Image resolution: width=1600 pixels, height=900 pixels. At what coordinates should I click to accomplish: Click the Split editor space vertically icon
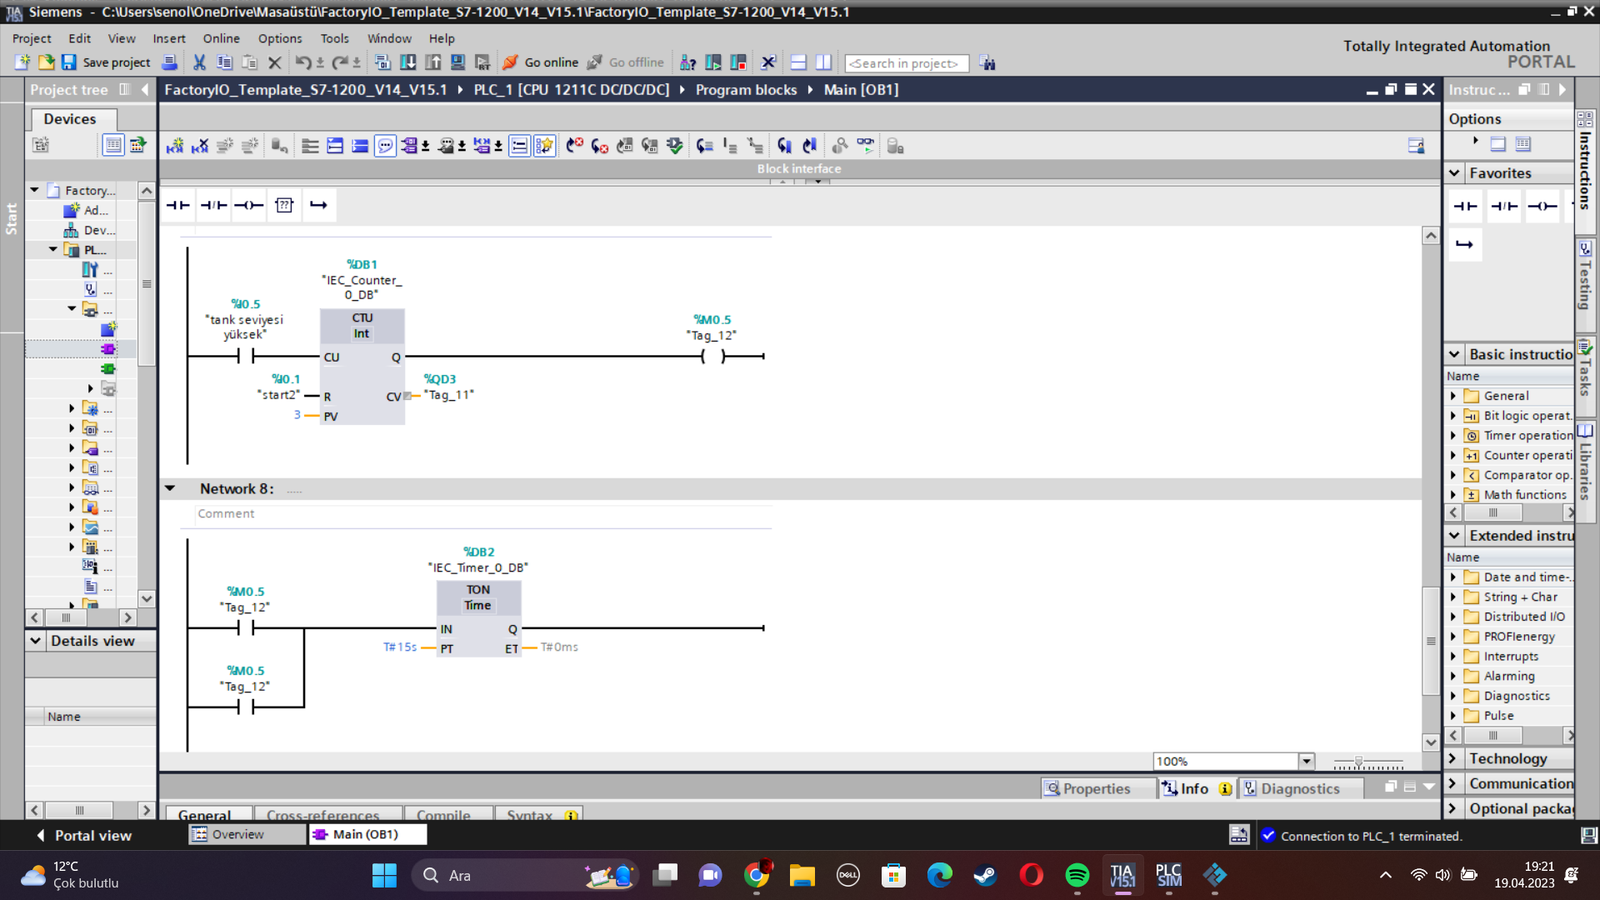coord(823,62)
